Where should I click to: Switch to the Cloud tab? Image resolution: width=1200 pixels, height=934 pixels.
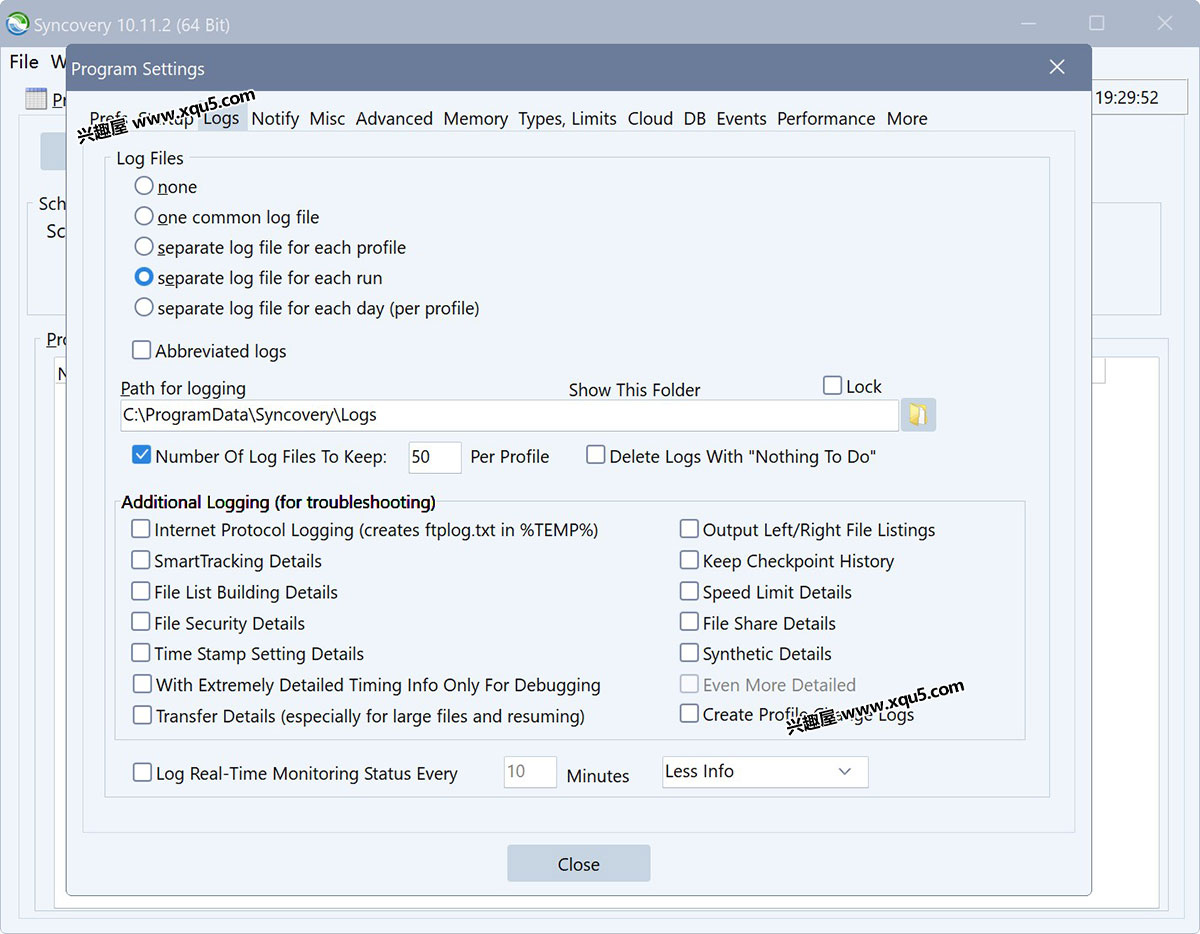pos(650,118)
